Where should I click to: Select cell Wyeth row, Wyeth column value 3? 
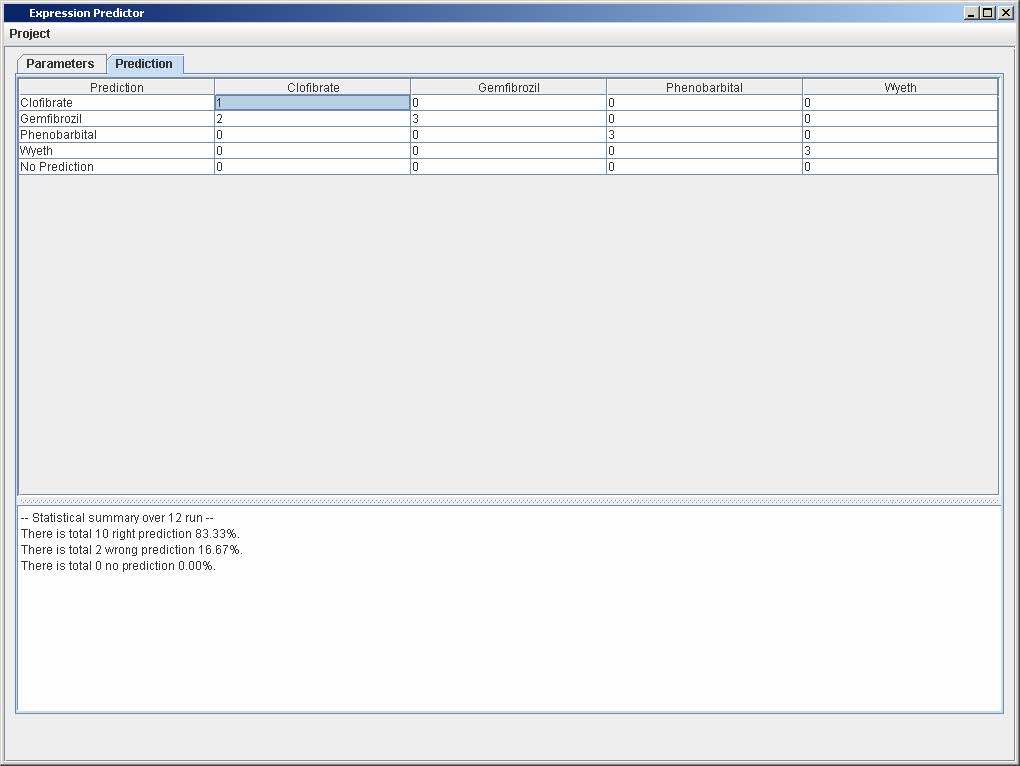coord(900,151)
